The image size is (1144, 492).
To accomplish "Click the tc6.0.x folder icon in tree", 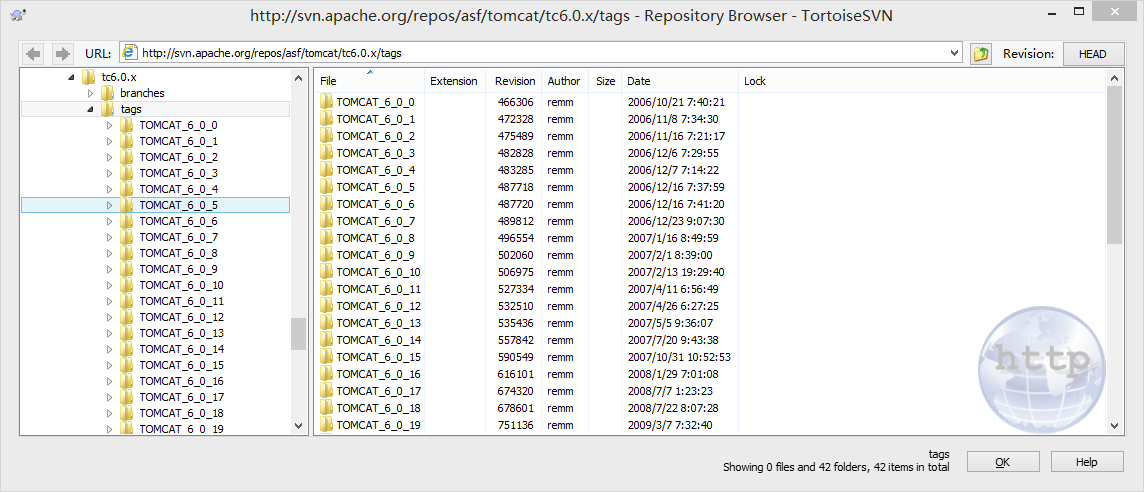I will click(x=88, y=77).
